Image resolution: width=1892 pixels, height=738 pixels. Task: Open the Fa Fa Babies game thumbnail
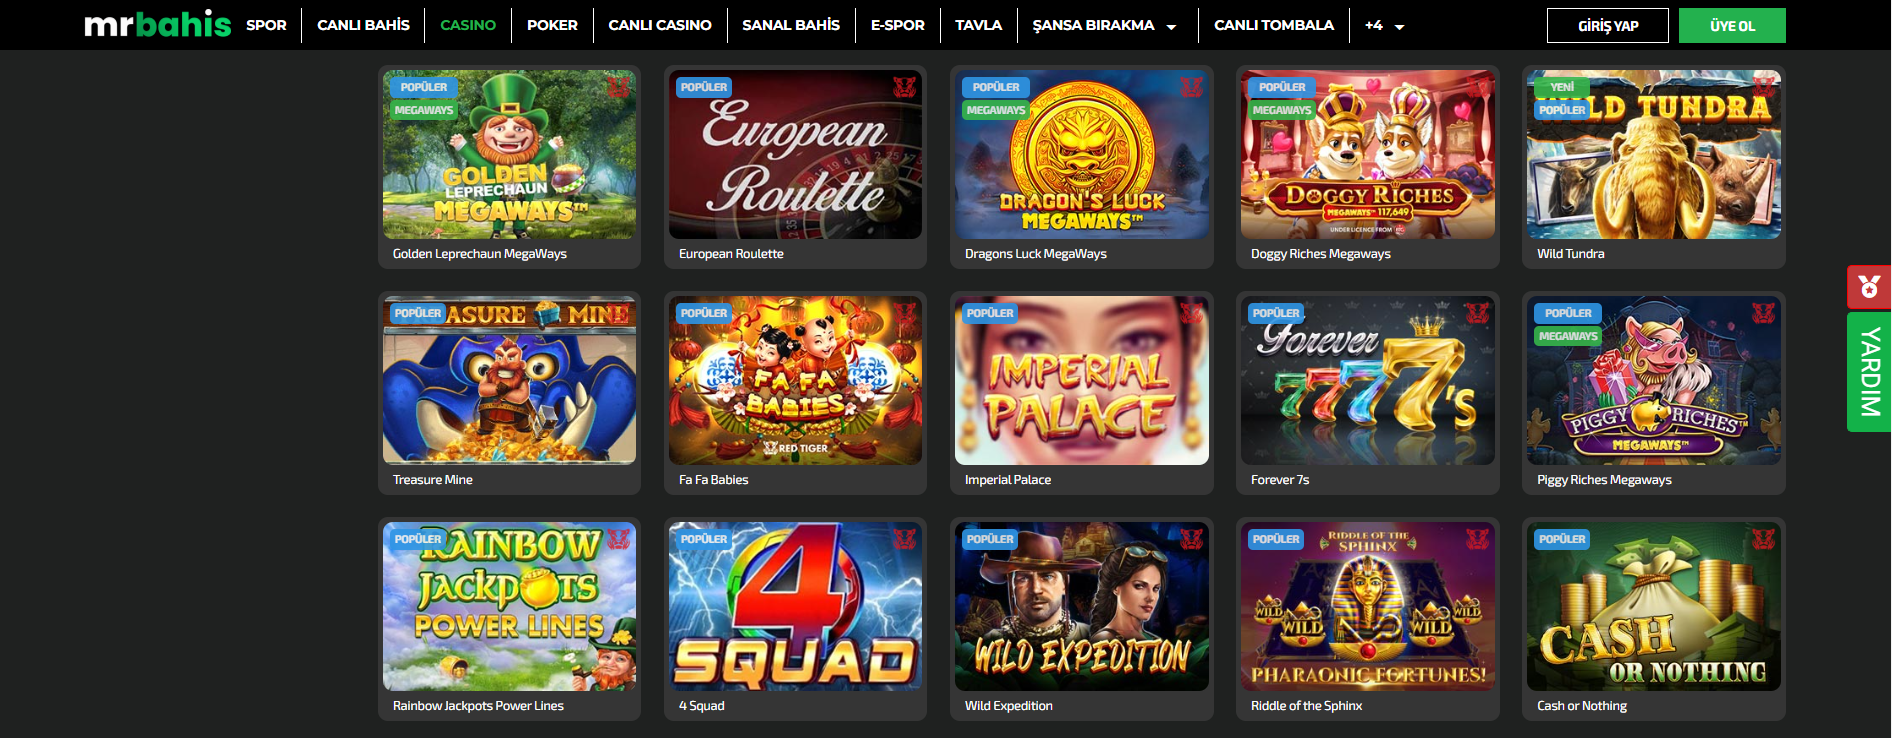[795, 380]
